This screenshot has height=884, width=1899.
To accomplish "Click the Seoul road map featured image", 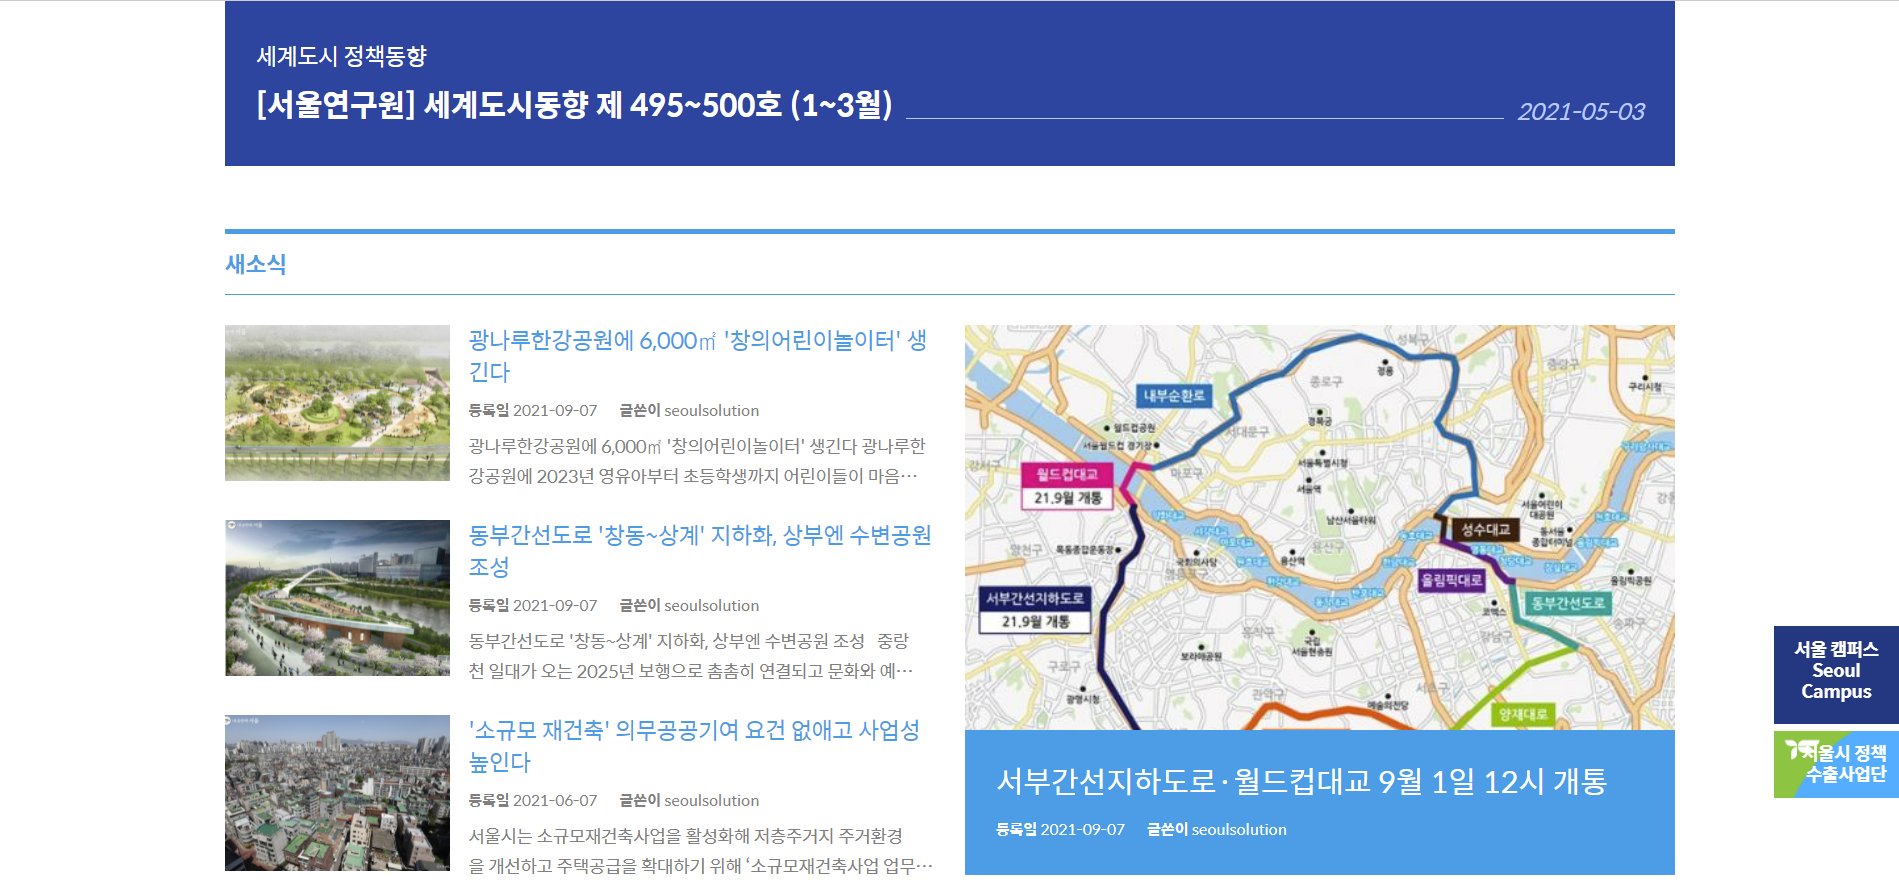I will pos(1319,527).
